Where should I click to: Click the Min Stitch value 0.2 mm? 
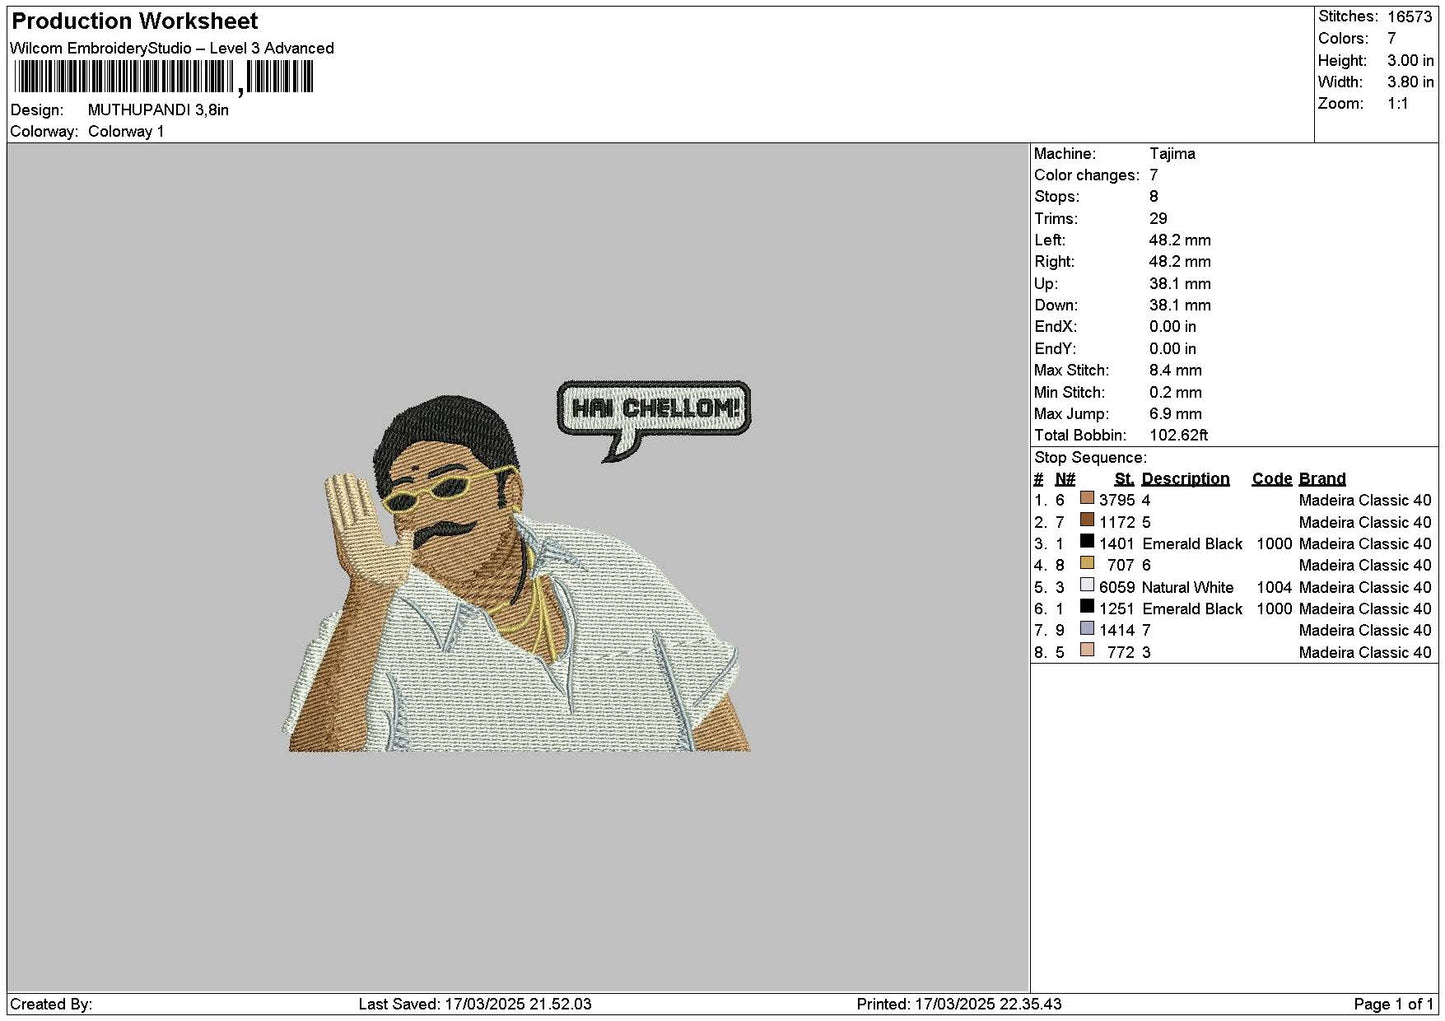tap(1176, 393)
